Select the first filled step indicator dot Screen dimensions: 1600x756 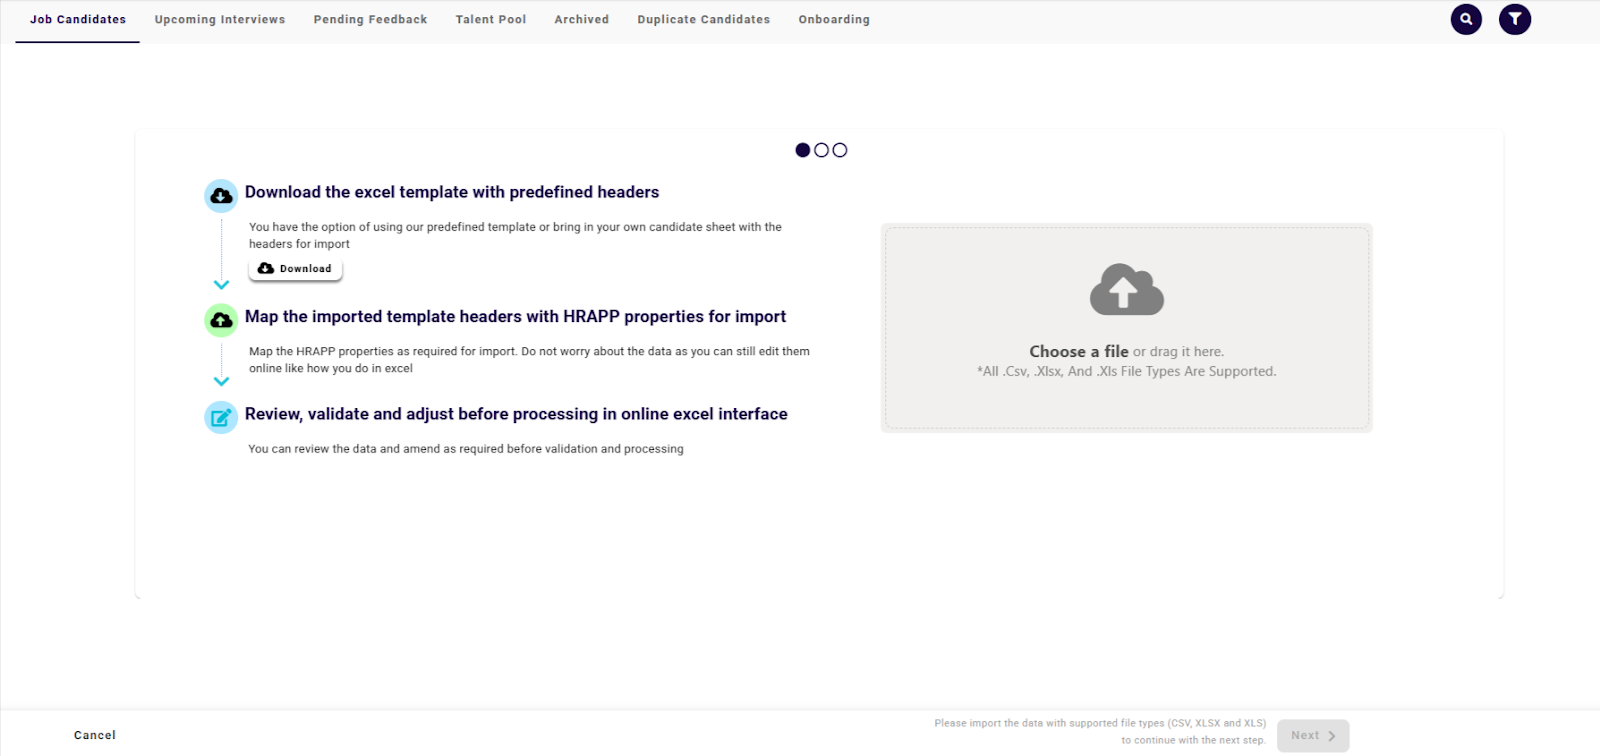click(x=803, y=150)
